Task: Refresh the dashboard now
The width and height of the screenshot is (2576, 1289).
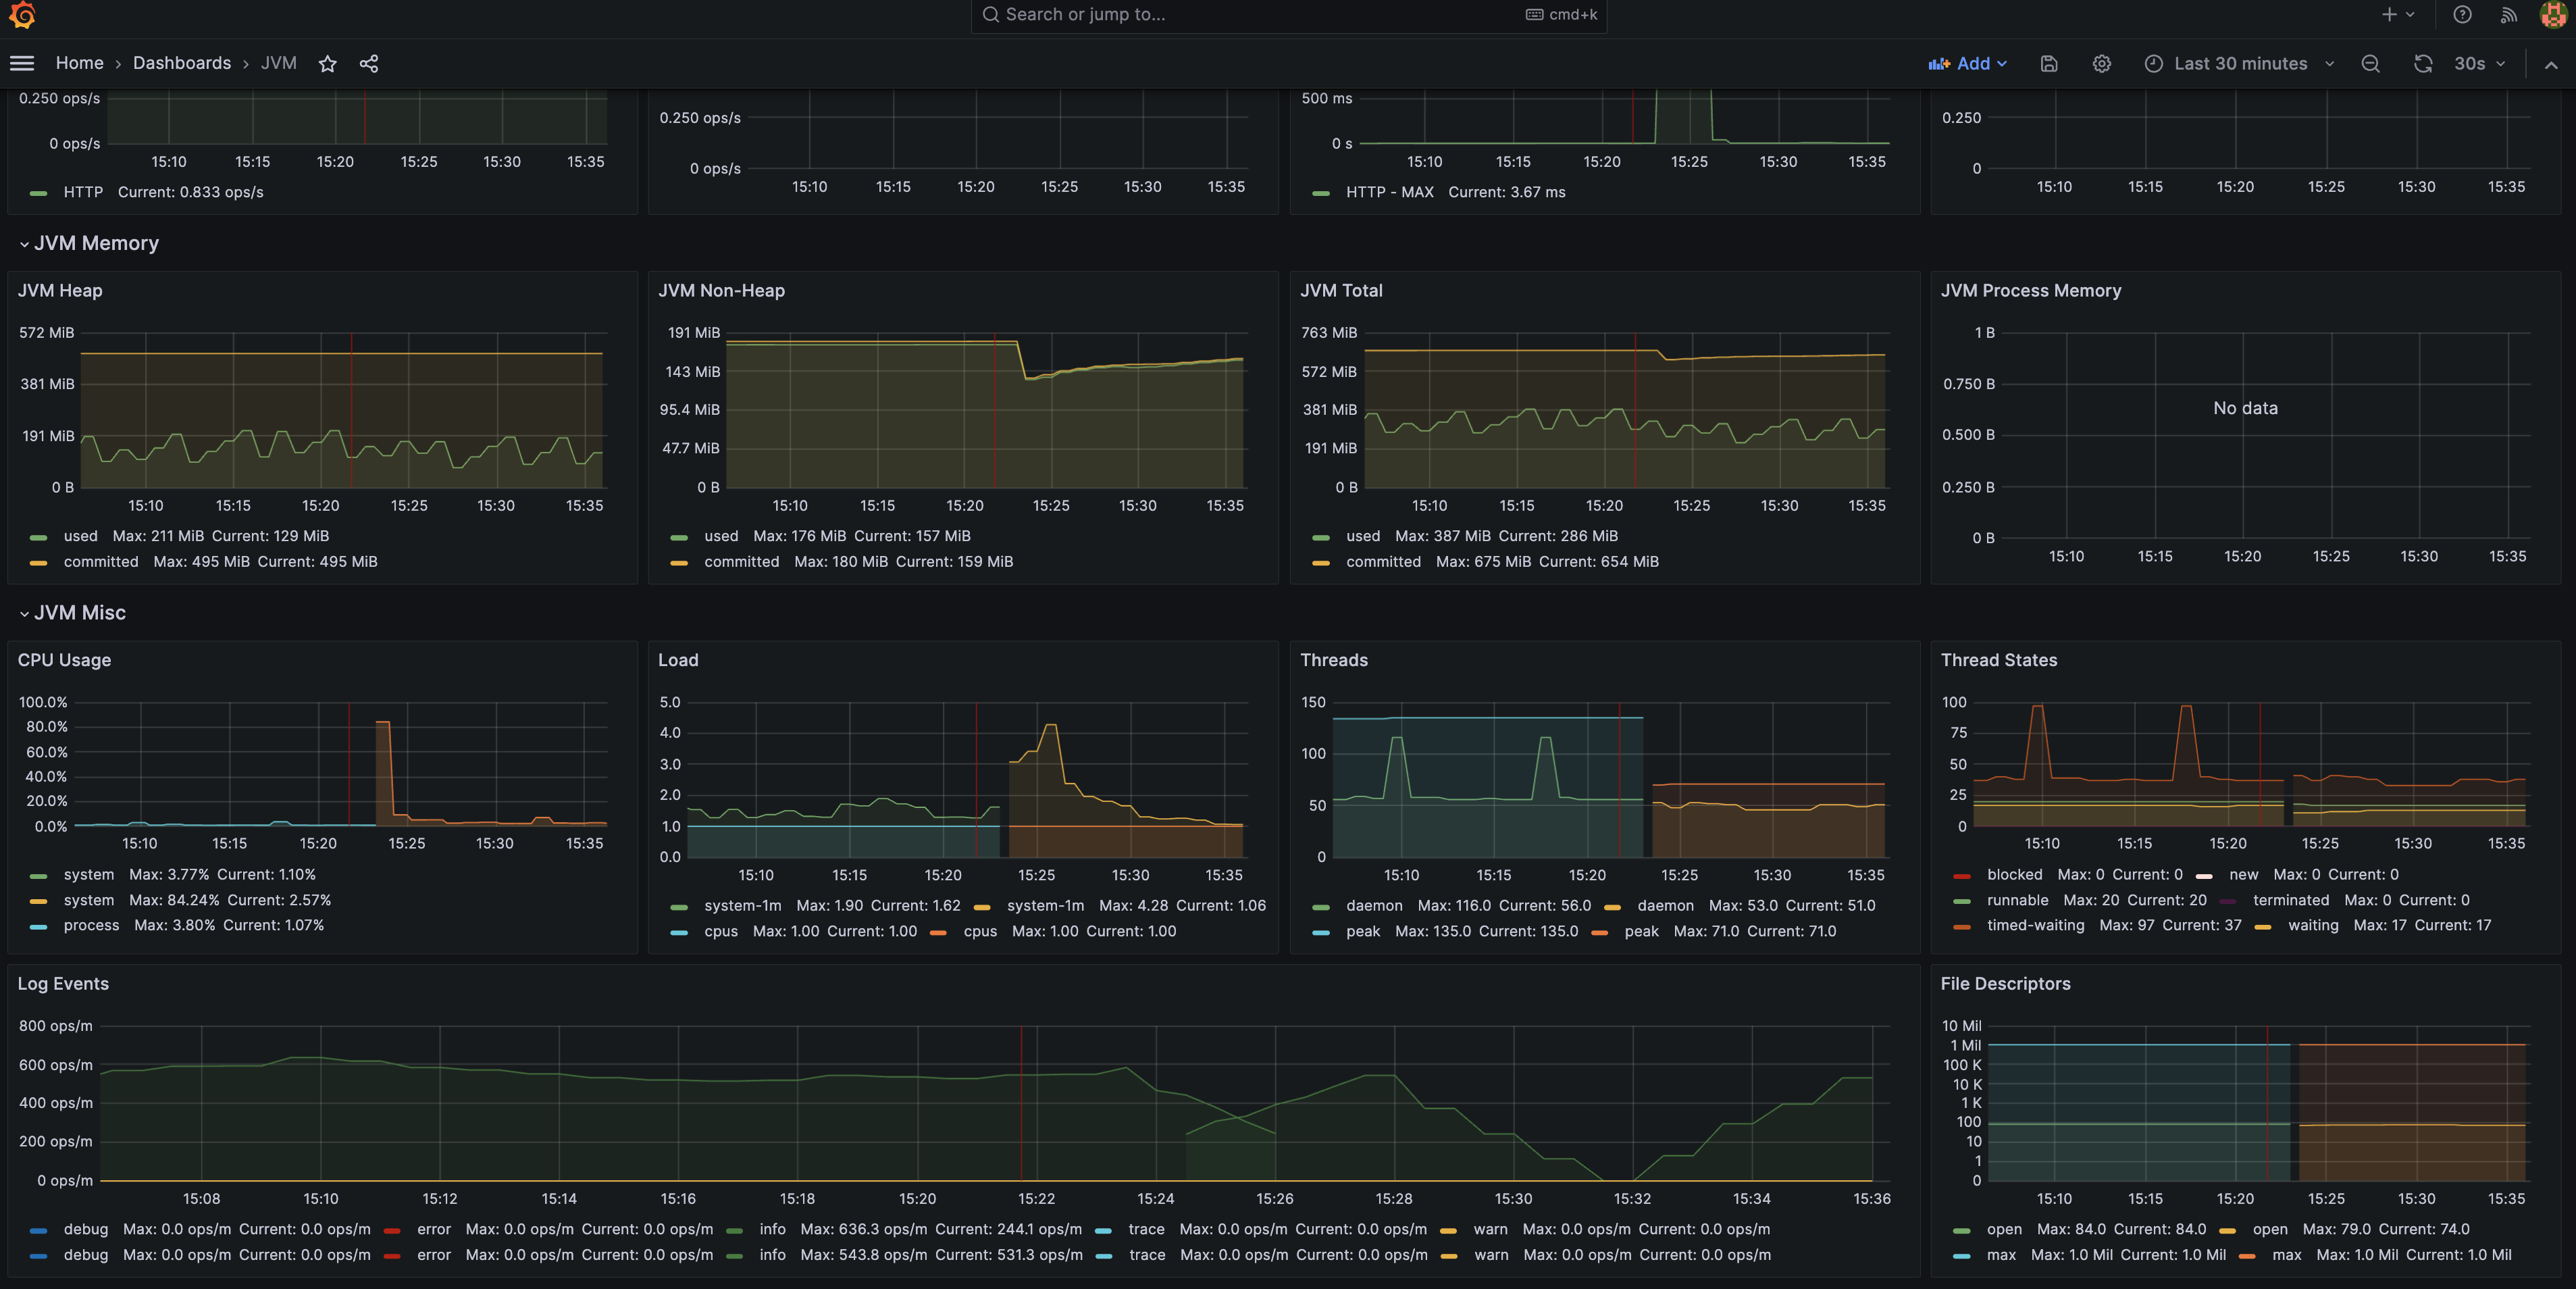Action: 2422,64
